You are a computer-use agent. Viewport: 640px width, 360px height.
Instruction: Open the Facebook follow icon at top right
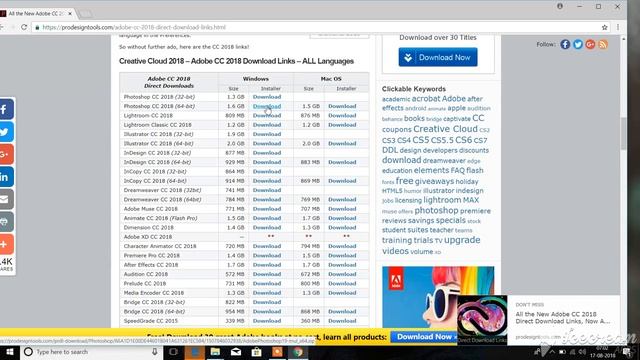coord(565,44)
